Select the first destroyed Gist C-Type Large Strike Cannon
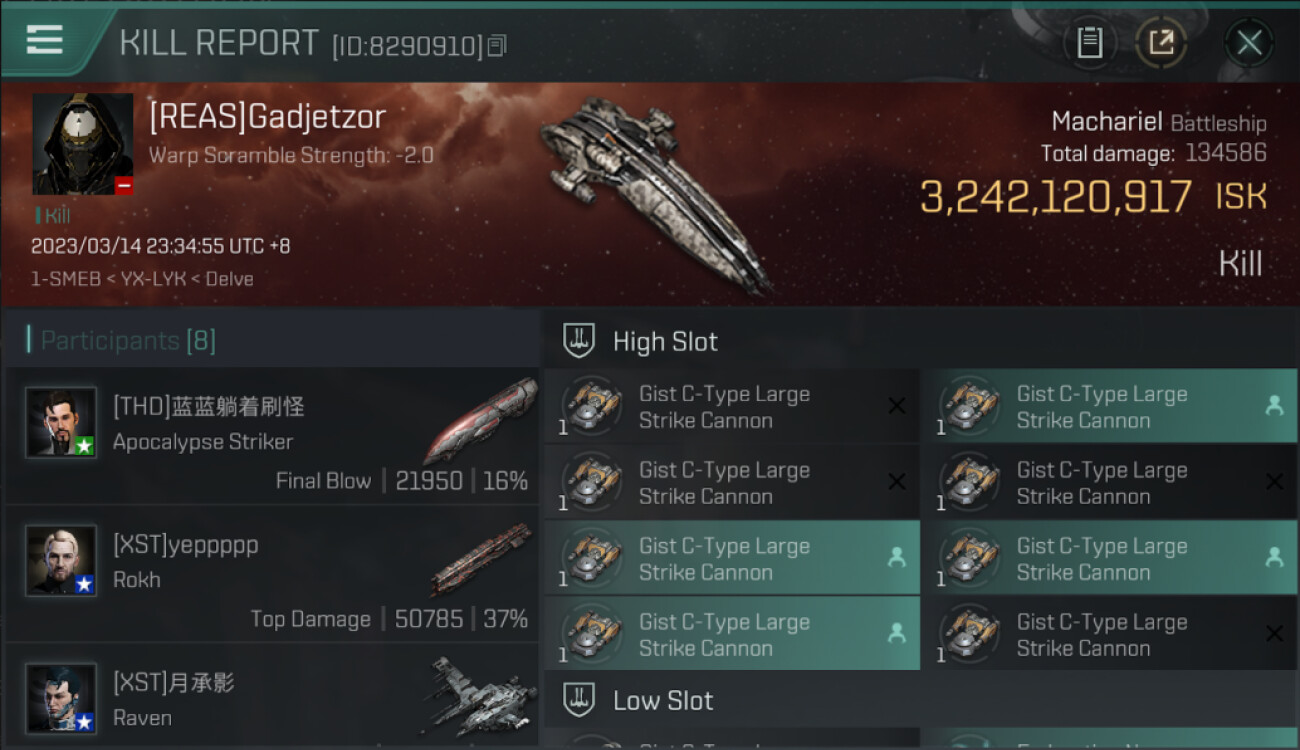This screenshot has width=1300, height=750. coord(732,407)
